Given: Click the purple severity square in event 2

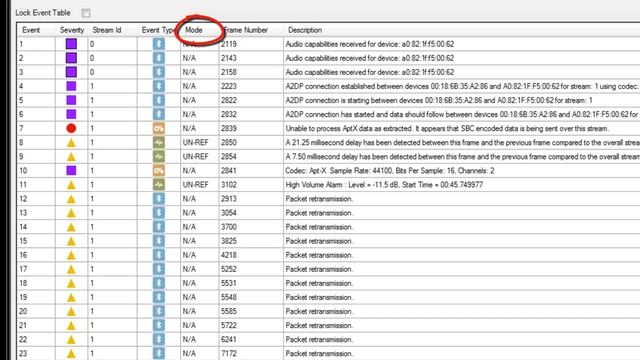Looking at the screenshot, I should (71, 58).
